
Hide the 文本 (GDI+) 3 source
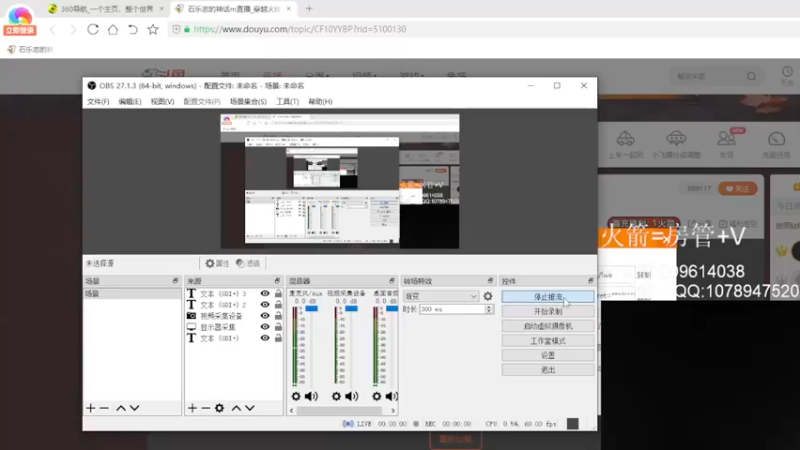tap(265, 293)
